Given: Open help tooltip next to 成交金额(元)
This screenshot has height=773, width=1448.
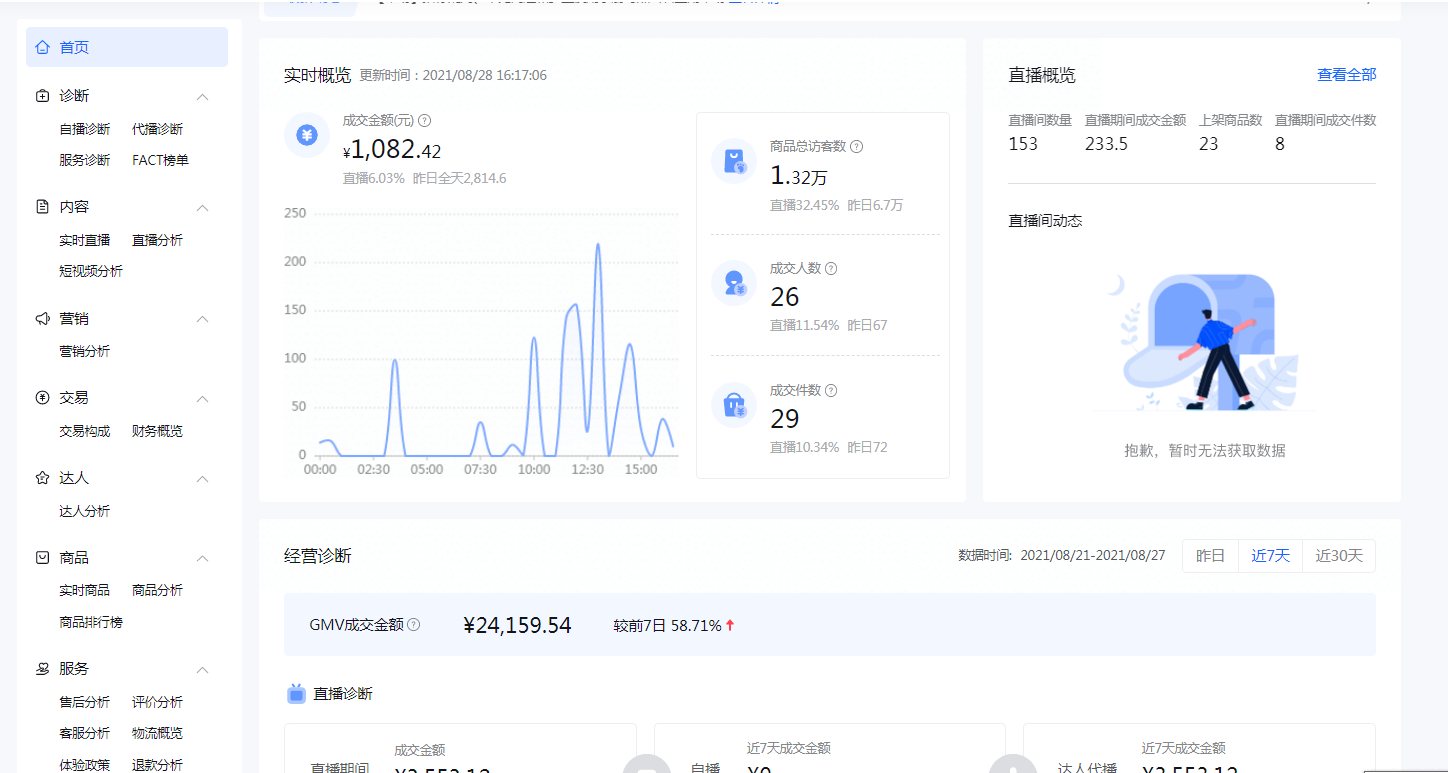Looking at the screenshot, I should point(425,121).
